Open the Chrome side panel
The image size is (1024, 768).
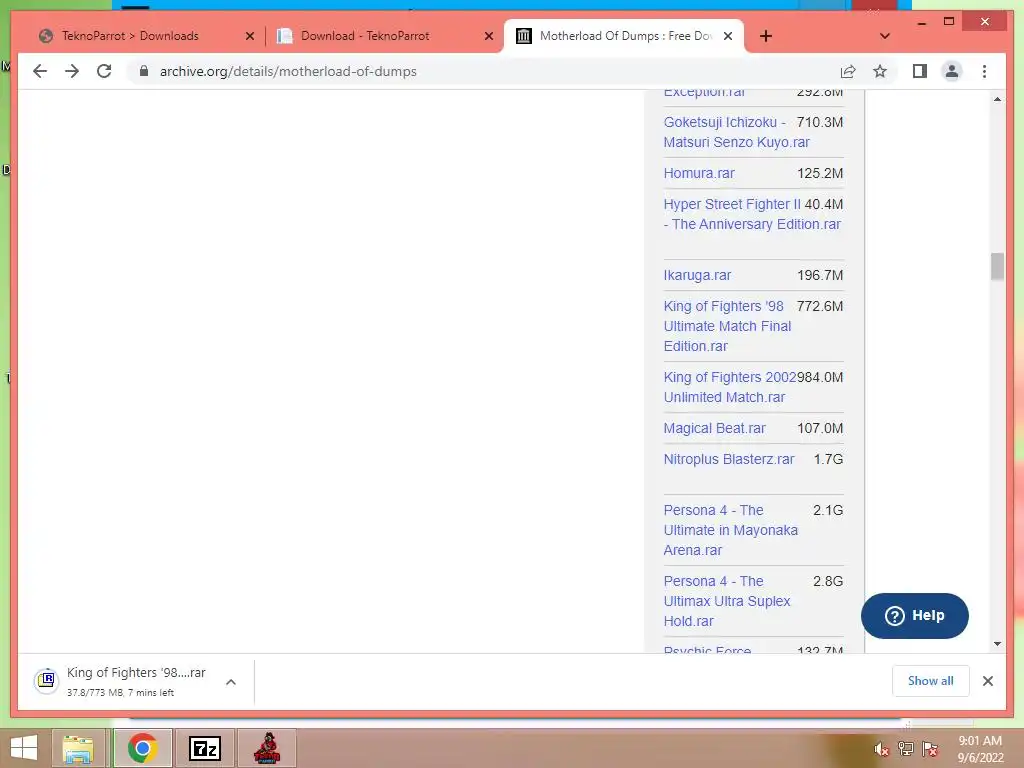point(920,71)
